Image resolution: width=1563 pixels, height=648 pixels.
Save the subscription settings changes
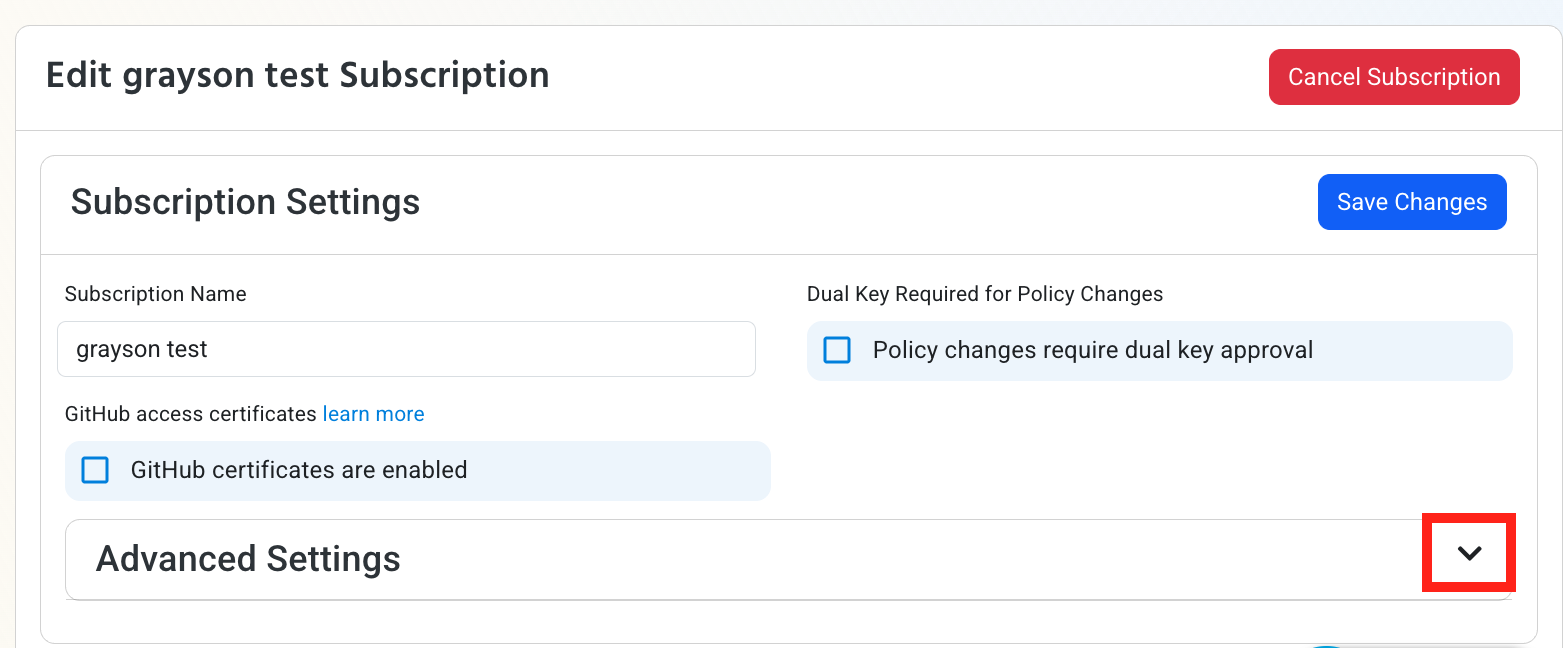(x=1412, y=201)
